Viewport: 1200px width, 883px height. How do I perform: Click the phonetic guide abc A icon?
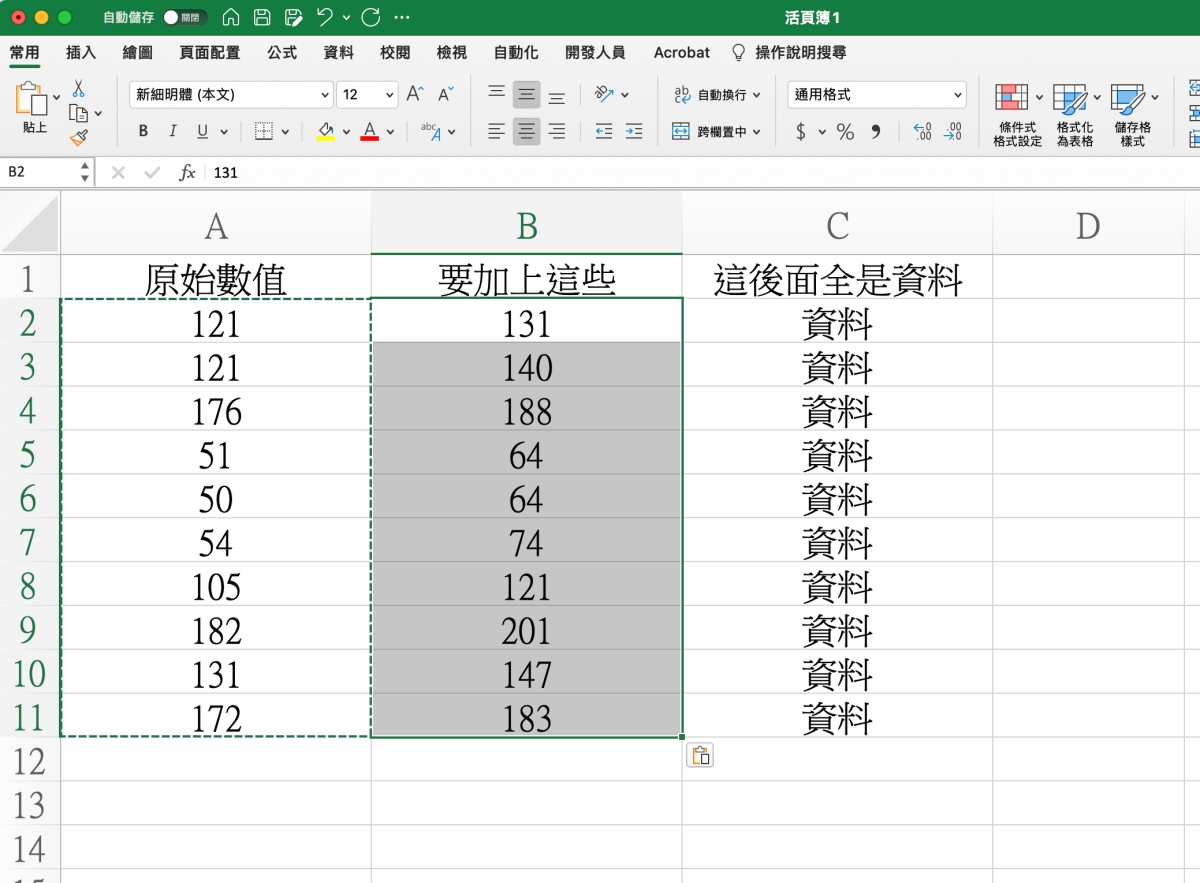pyautogui.click(x=431, y=131)
